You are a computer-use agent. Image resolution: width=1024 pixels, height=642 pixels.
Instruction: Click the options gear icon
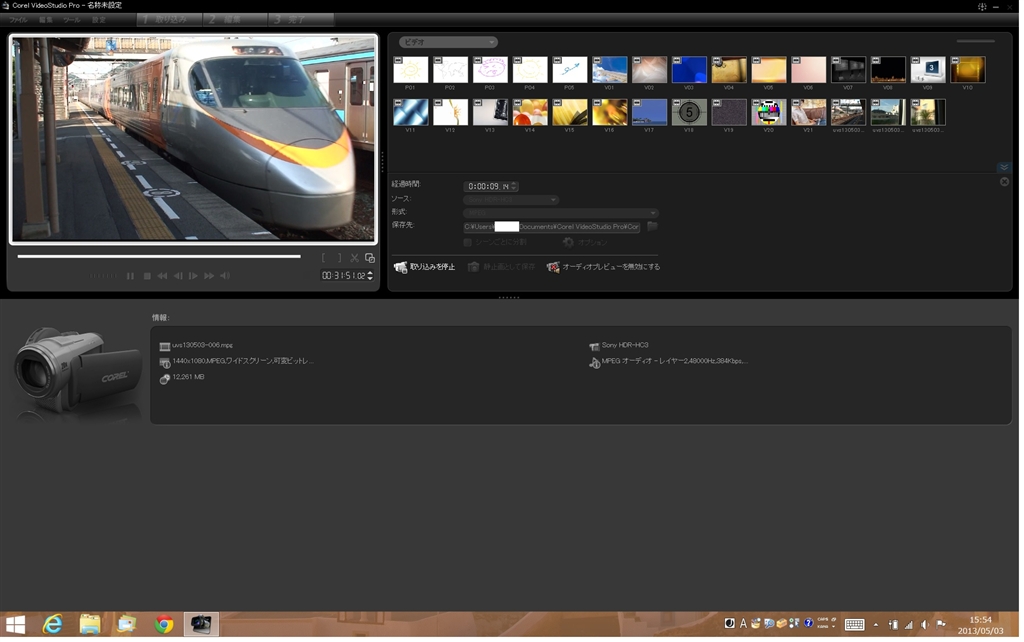pyautogui.click(x=568, y=242)
